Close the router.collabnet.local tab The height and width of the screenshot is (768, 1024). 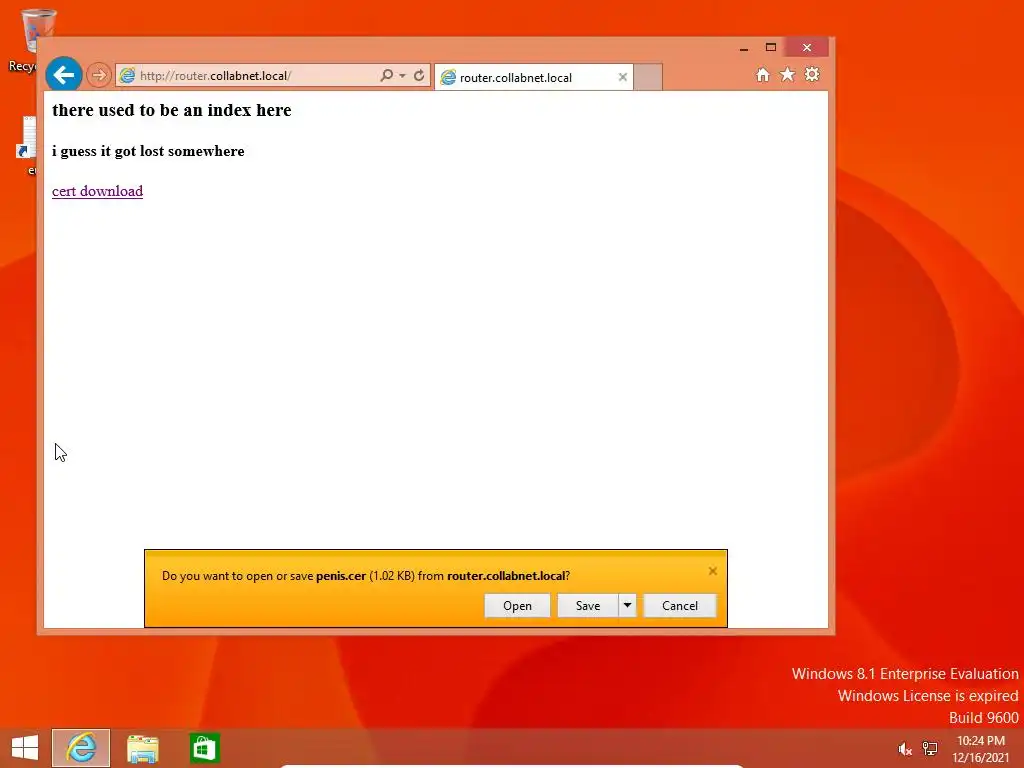[x=622, y=77]
